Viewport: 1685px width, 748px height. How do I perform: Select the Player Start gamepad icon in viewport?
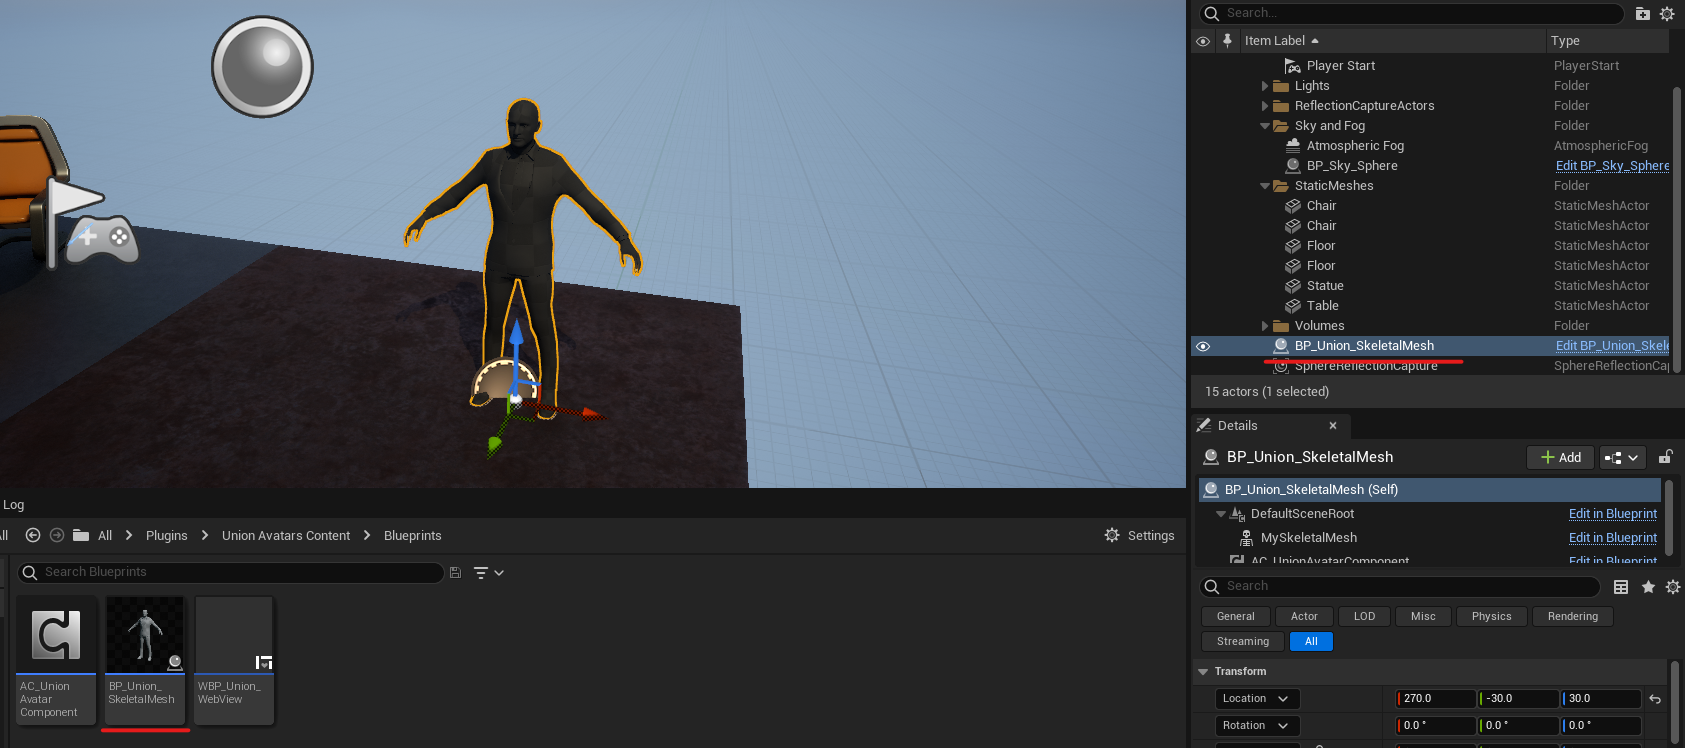[102, 239]
